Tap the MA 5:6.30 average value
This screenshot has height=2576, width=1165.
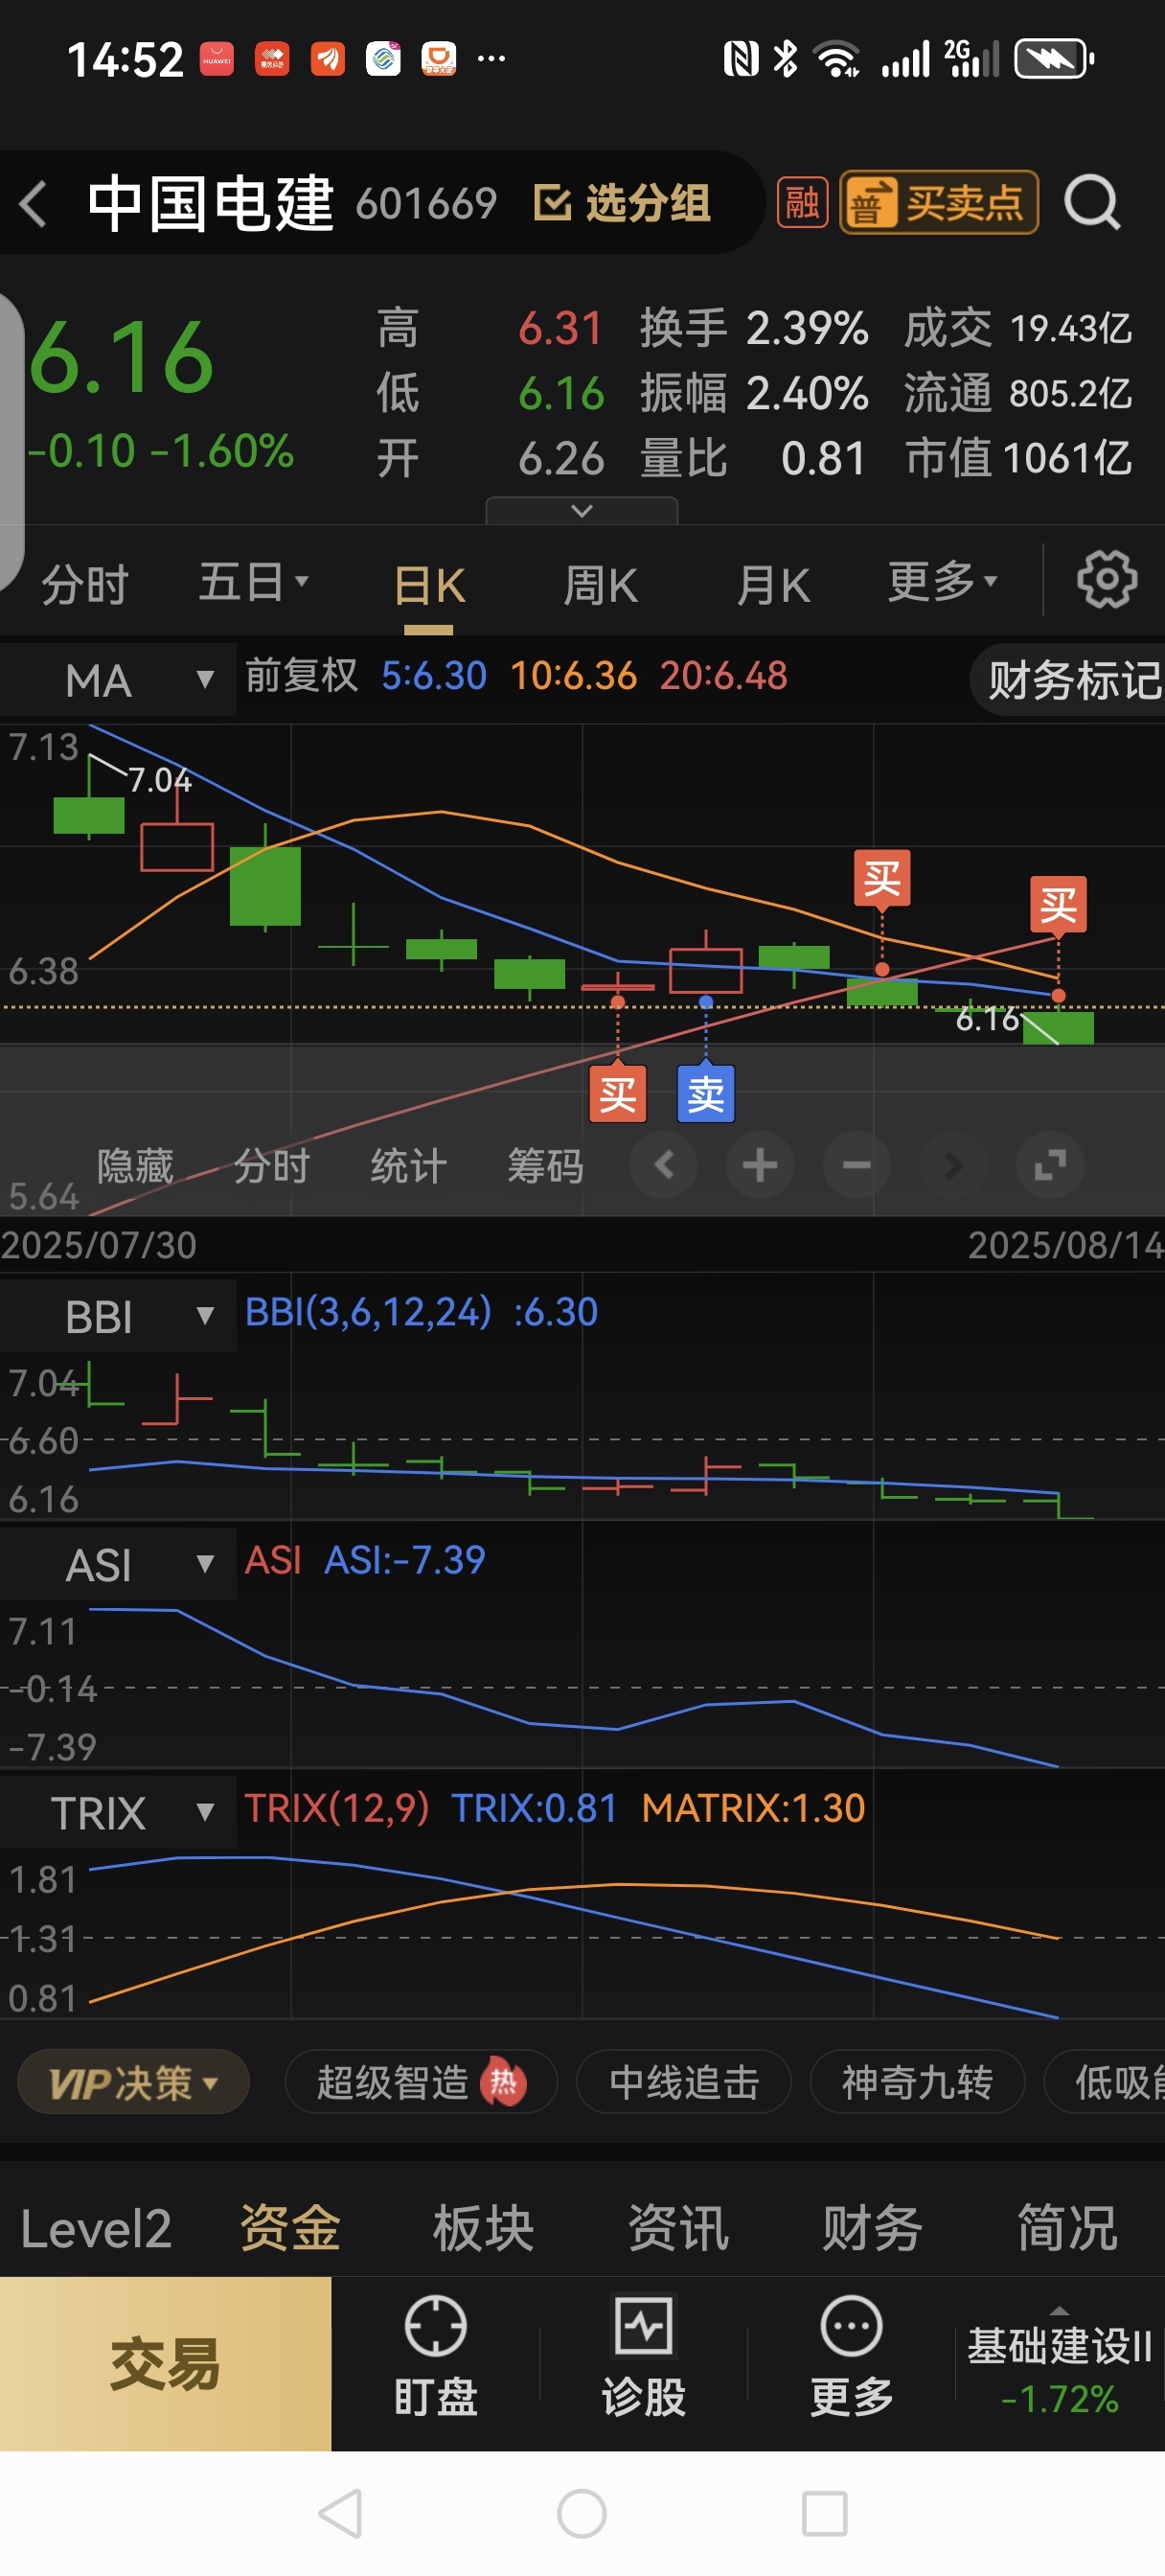[x=433, y=676]
